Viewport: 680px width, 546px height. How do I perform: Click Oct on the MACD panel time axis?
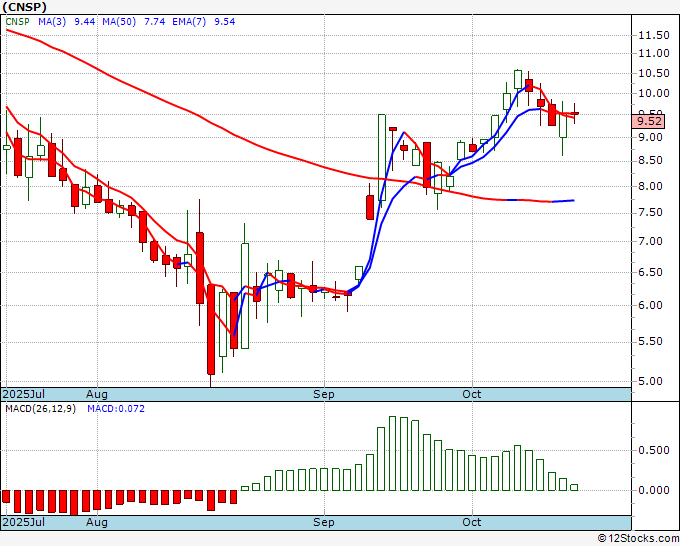[471, 522]
